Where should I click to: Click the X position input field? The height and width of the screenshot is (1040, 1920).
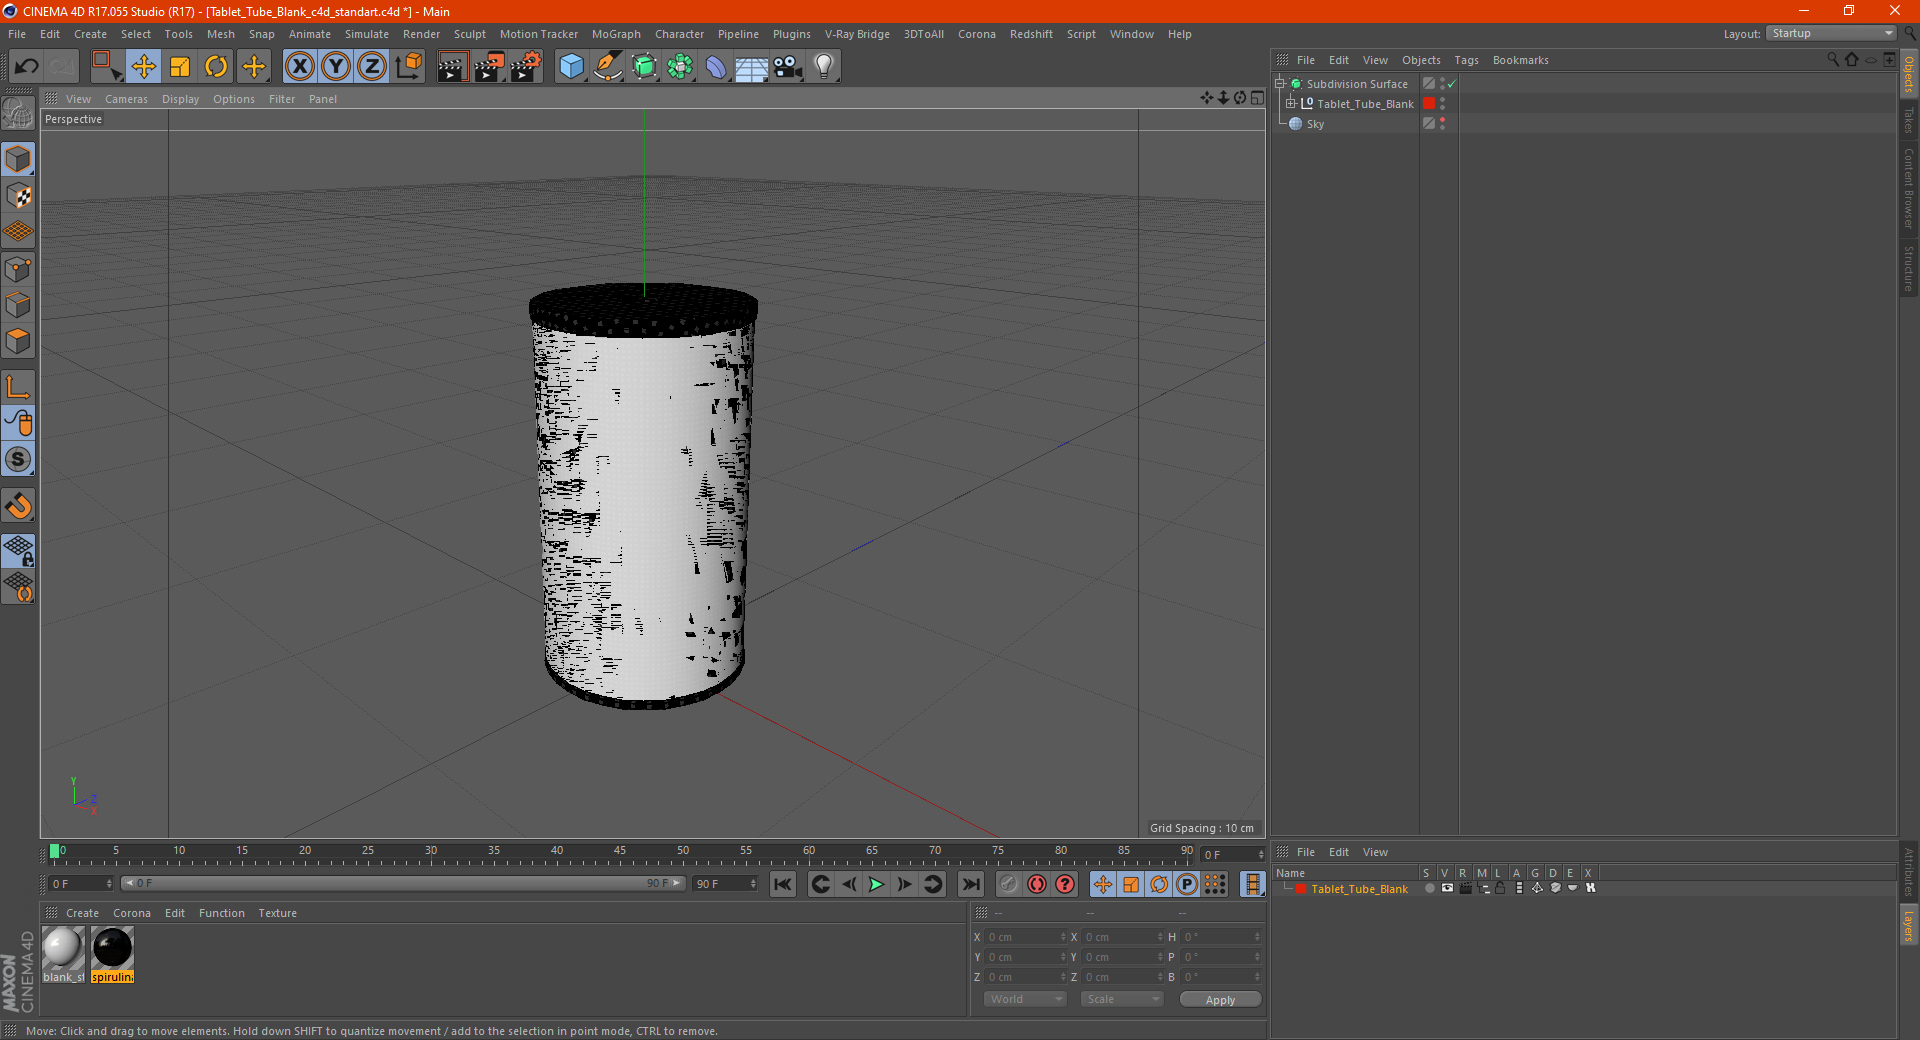pyautogui.click(x=1025, y=937)
